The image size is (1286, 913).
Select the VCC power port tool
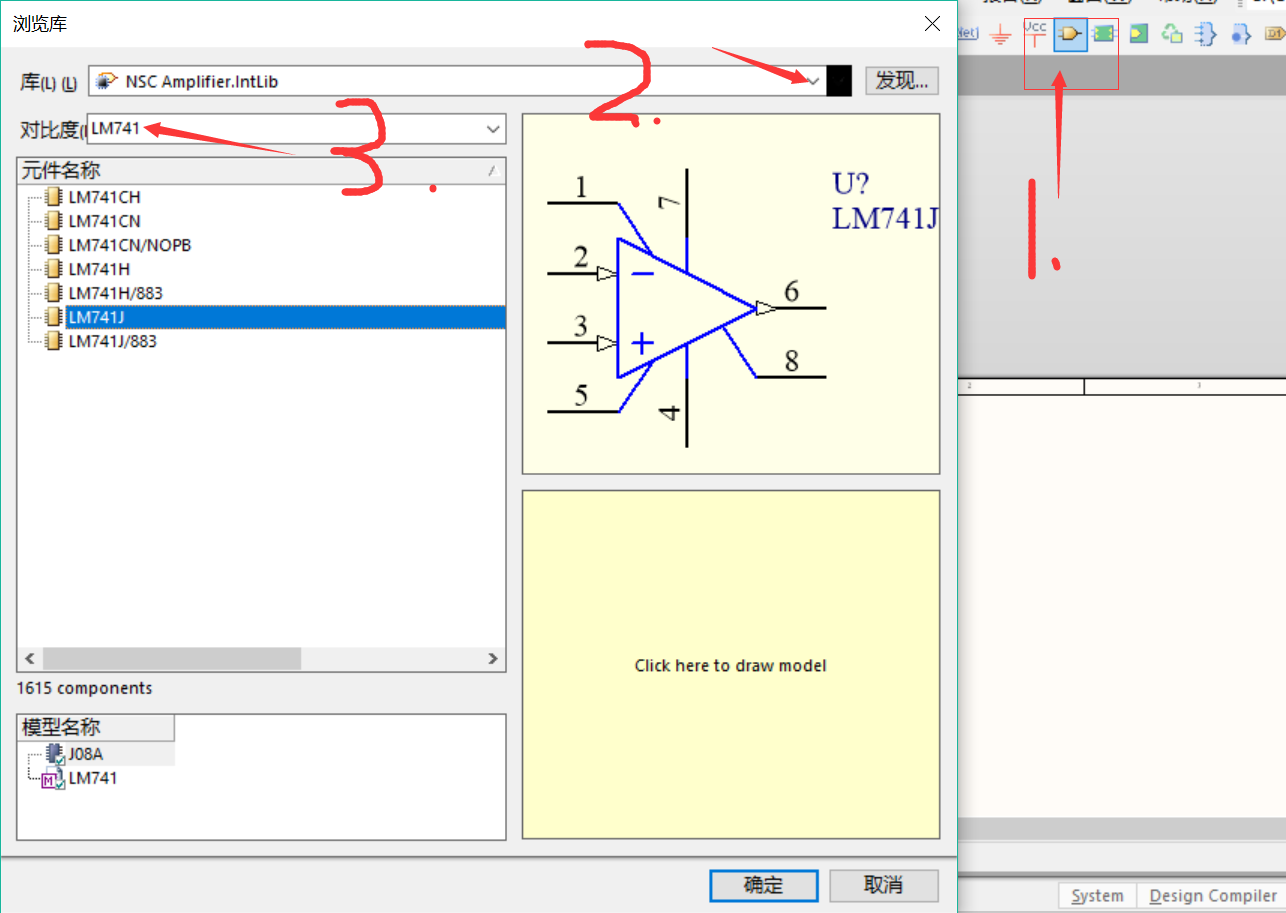point(1036,34)
